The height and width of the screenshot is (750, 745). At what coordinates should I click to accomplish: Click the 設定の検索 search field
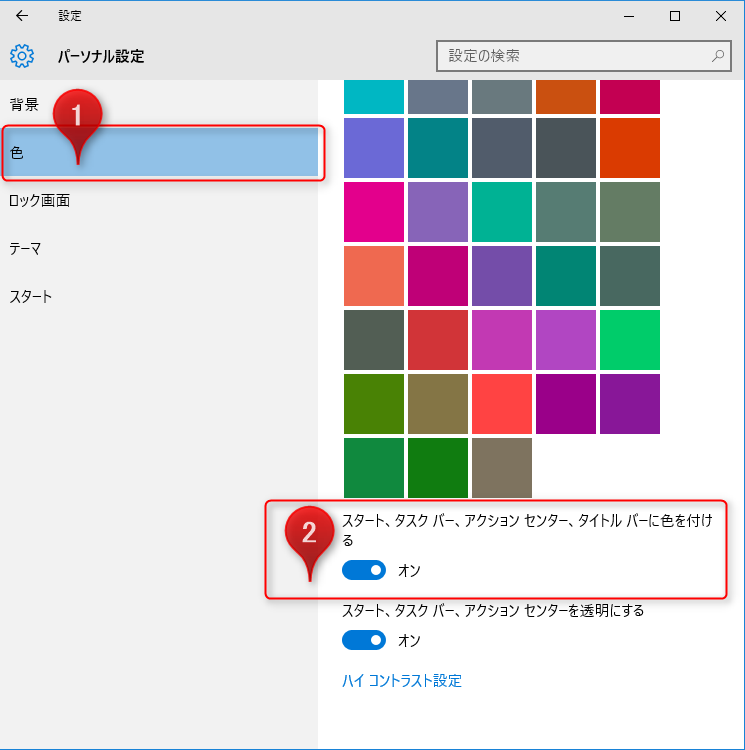coord(583,56)
